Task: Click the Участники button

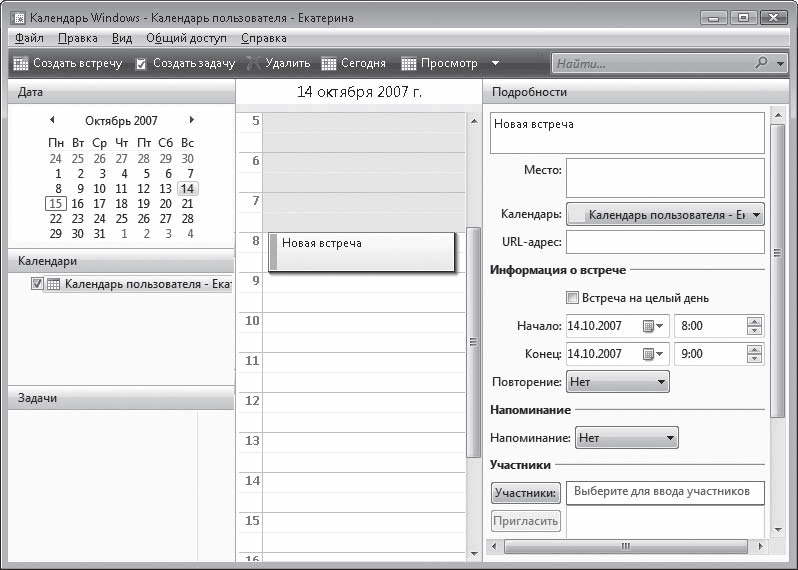Action: (526, 493)
